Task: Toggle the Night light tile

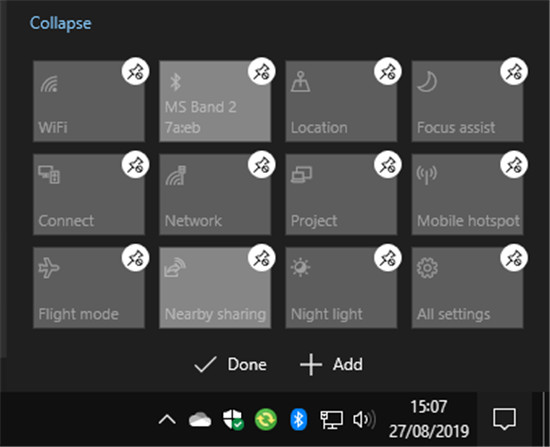Action: point(341,288)
